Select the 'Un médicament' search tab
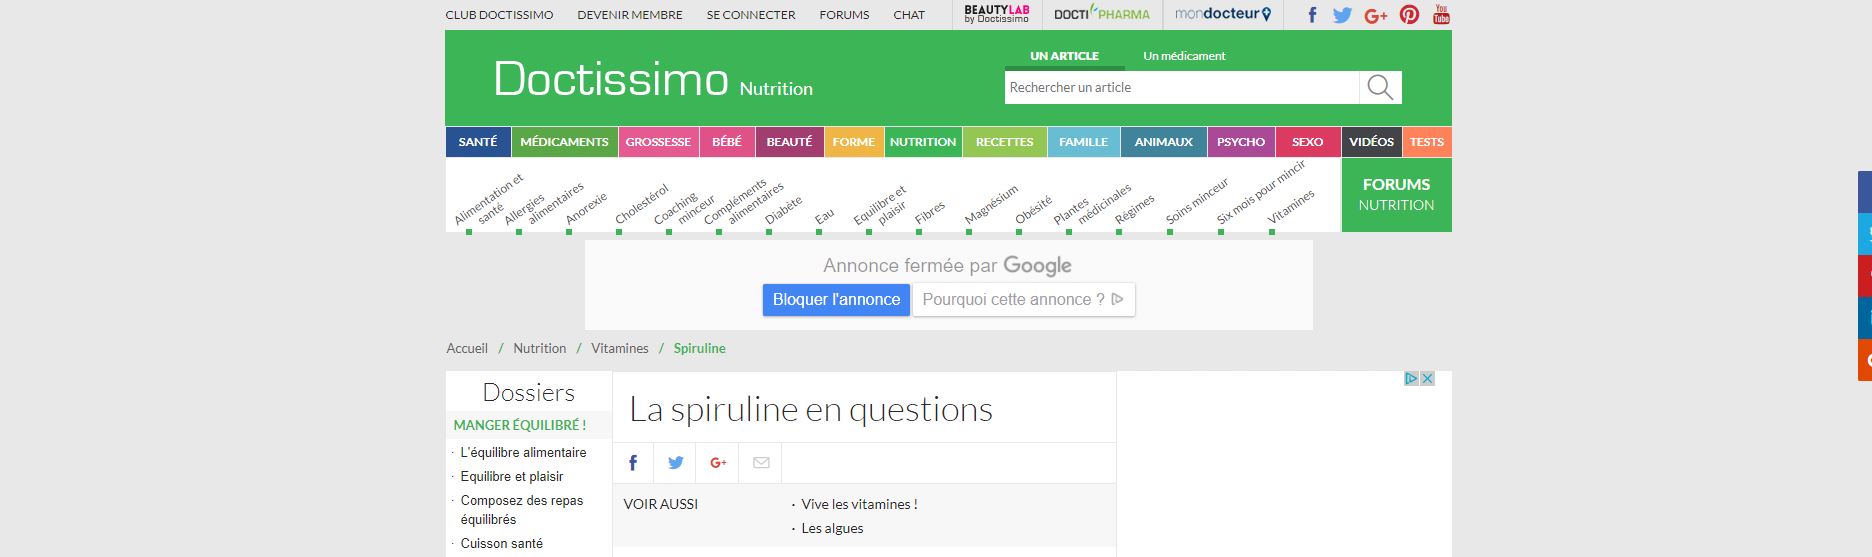 (1184, 56)
